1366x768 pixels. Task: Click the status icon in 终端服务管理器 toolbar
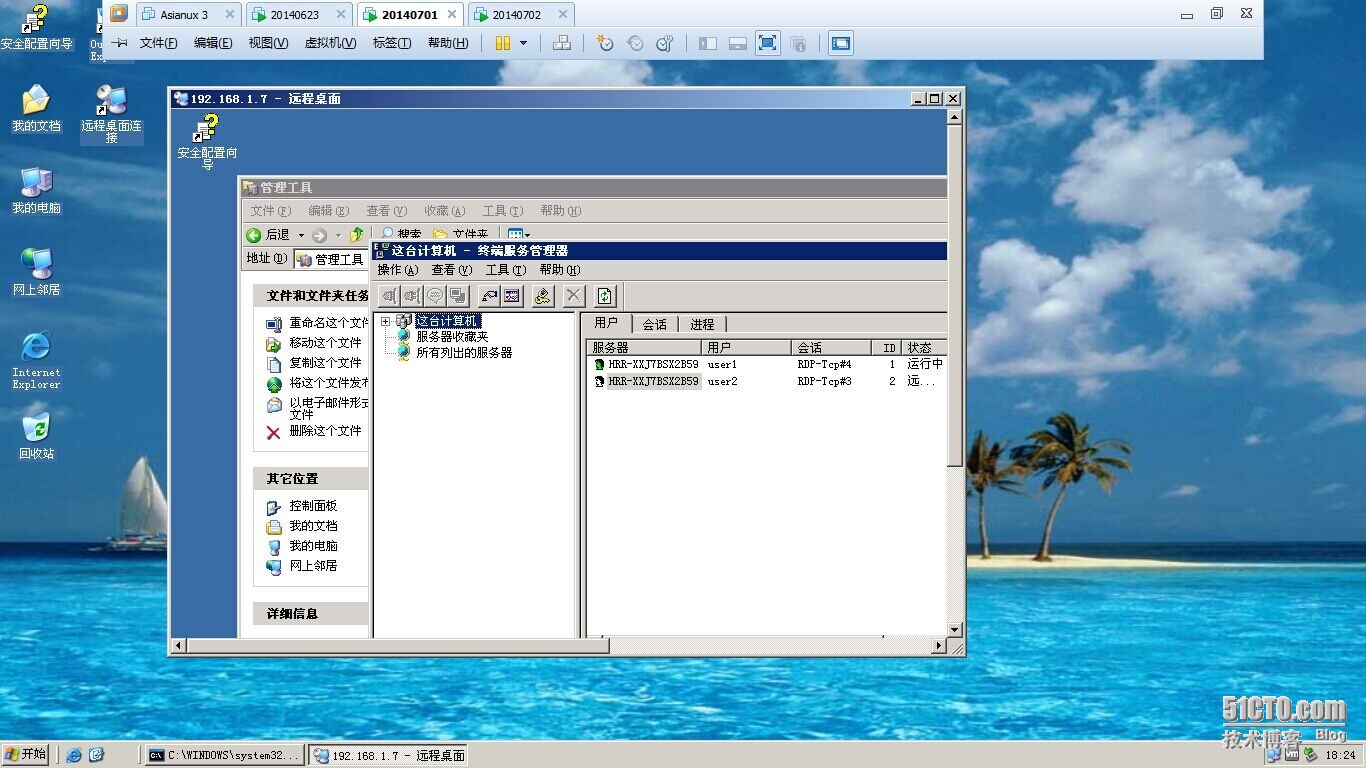(x=512, y=295)
